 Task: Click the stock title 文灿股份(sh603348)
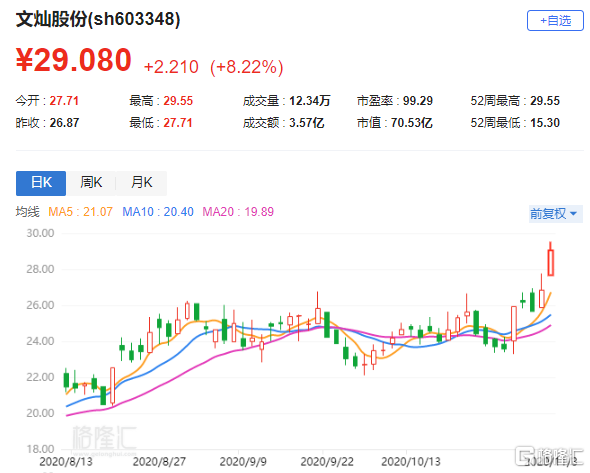click(98, 19)
